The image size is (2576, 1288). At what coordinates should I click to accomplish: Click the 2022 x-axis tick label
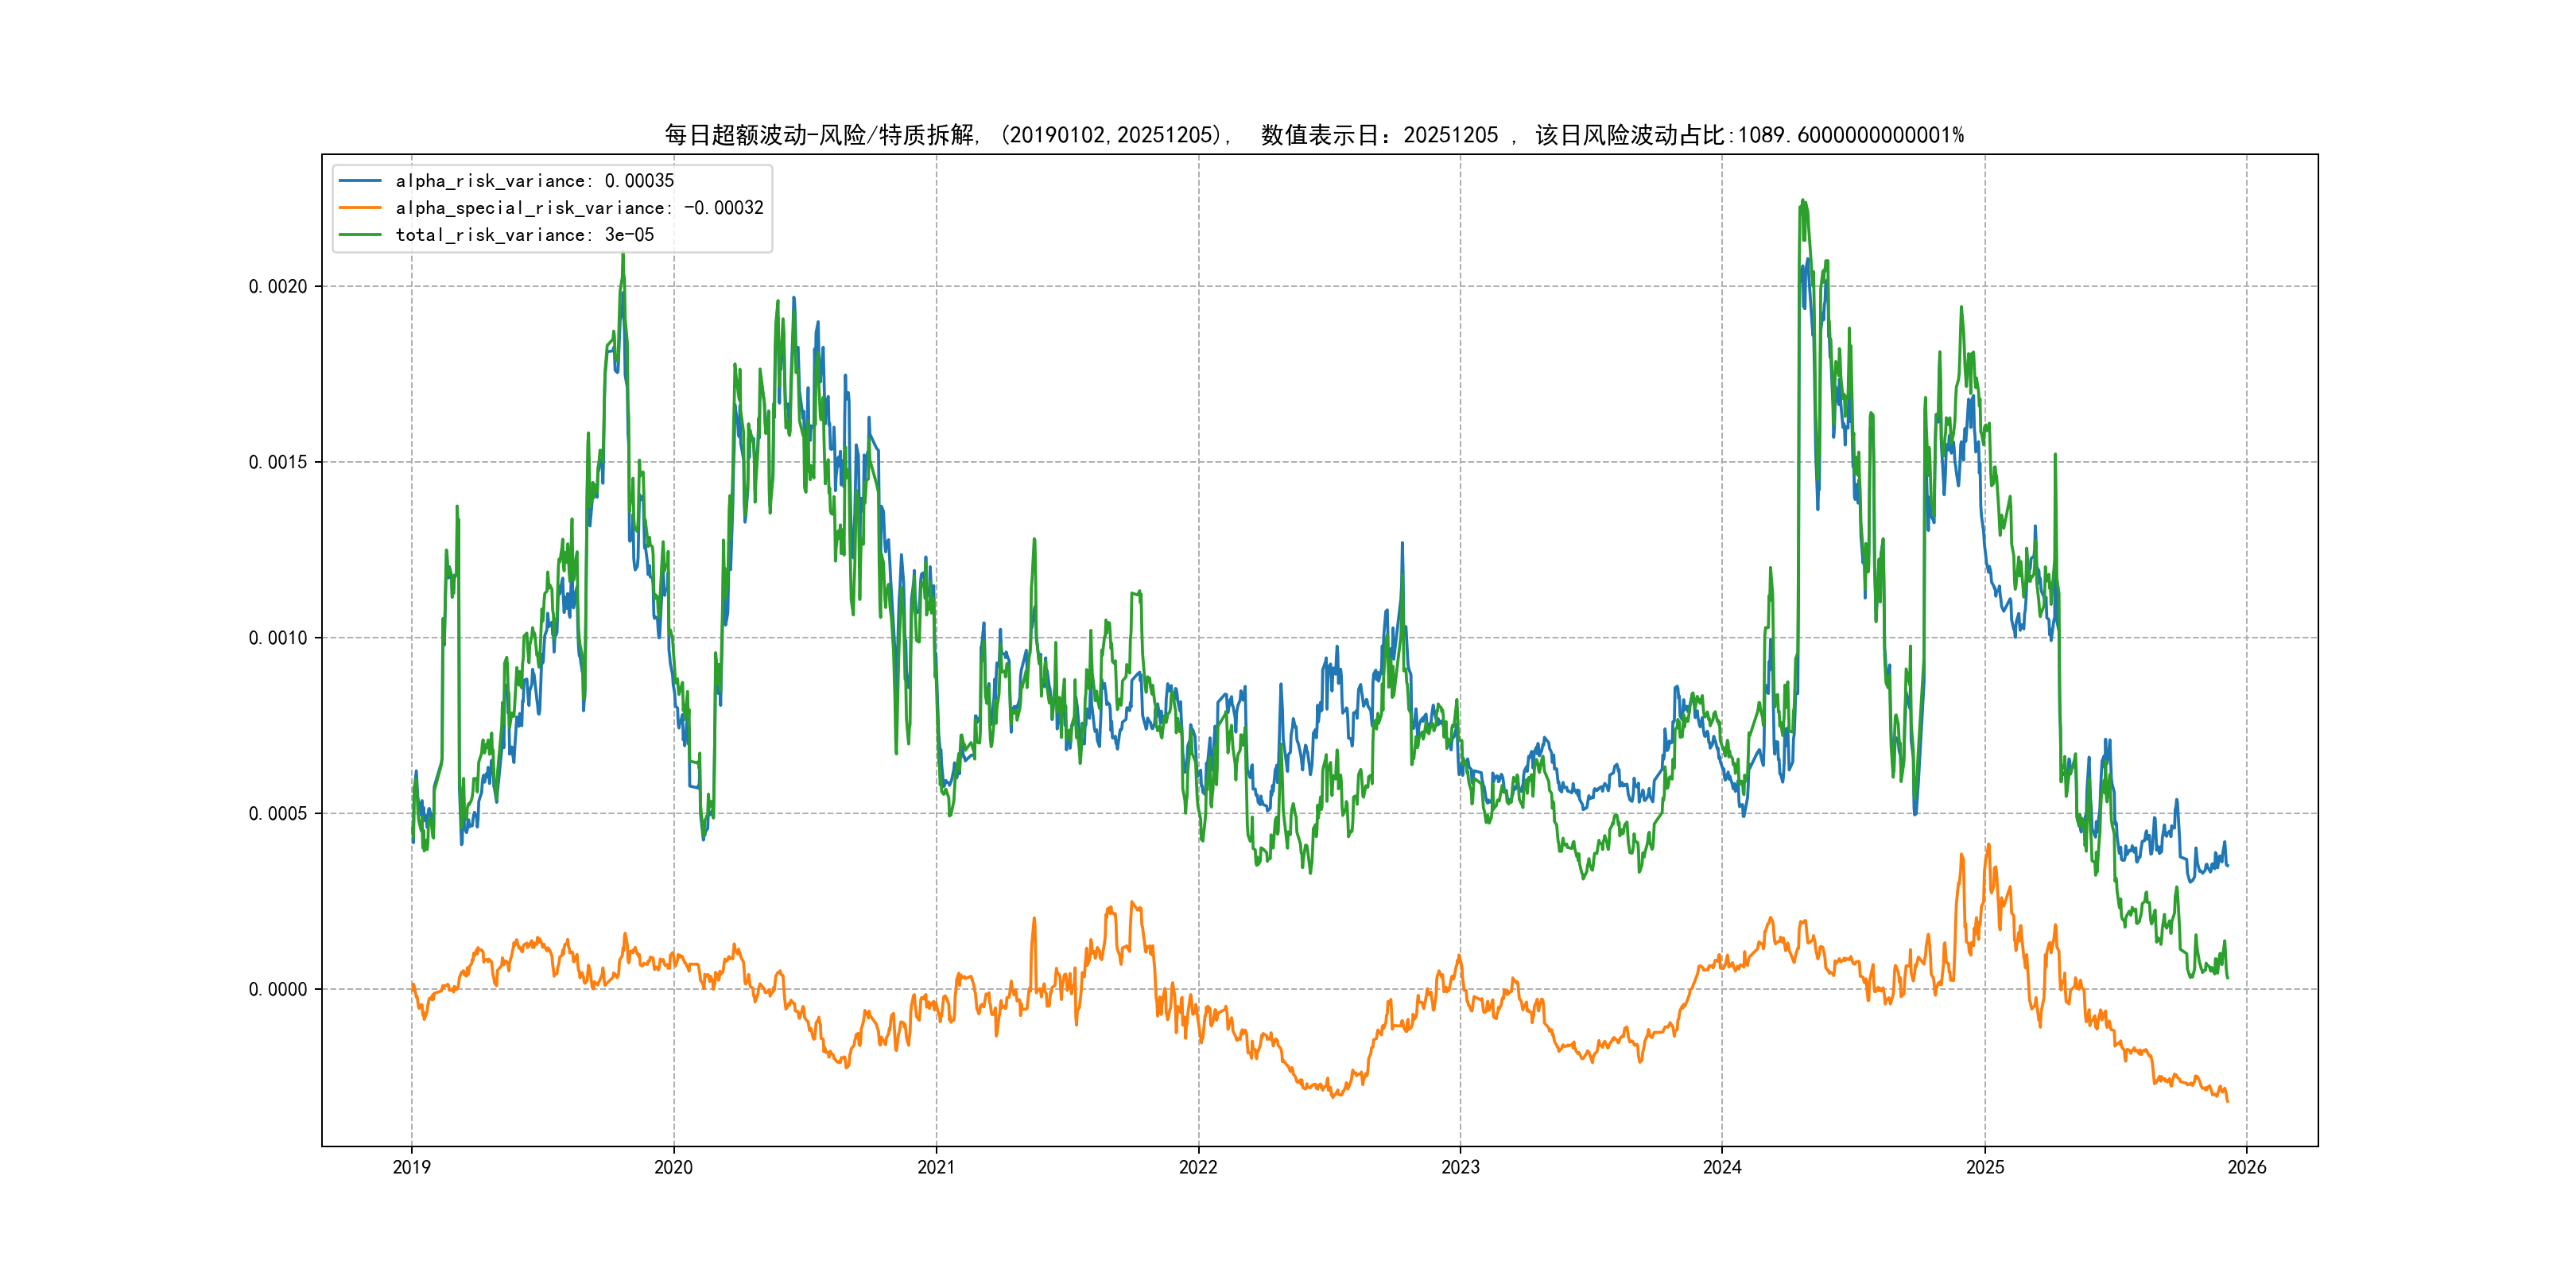[1198, 1167]
